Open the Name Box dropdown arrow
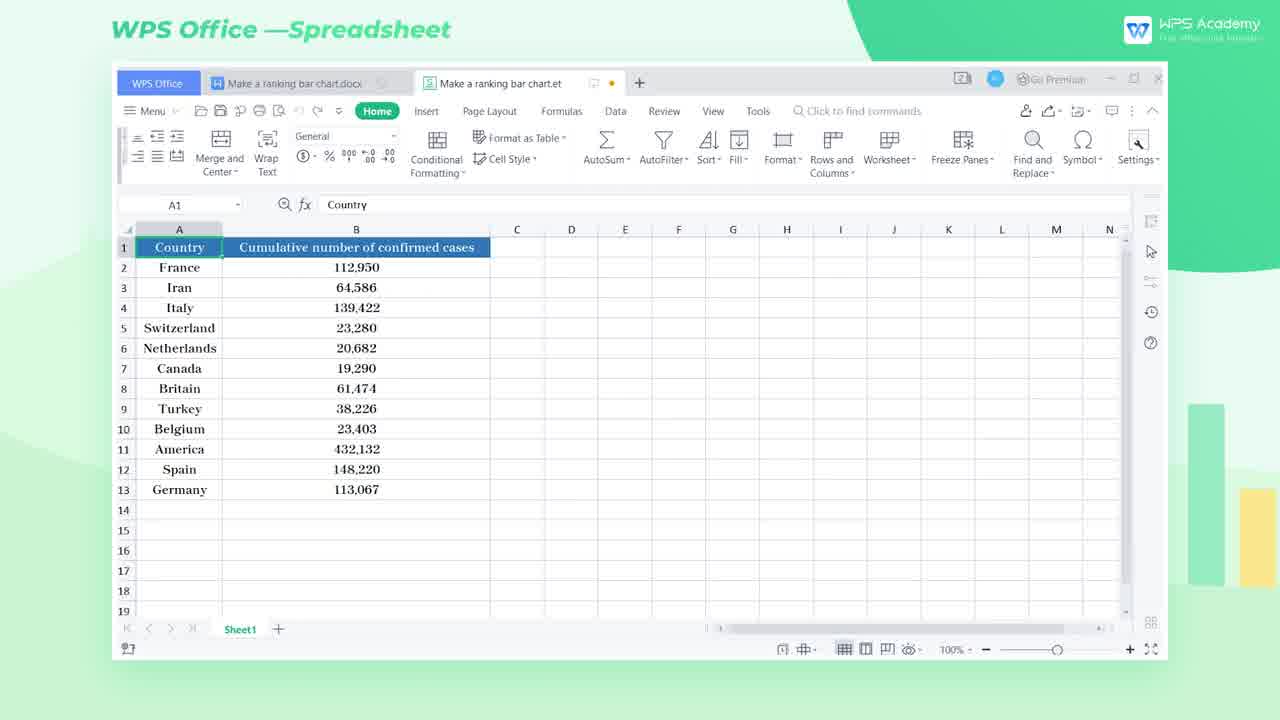The width and height of the screenshot is (1280, 720). (x=238, y=205)
